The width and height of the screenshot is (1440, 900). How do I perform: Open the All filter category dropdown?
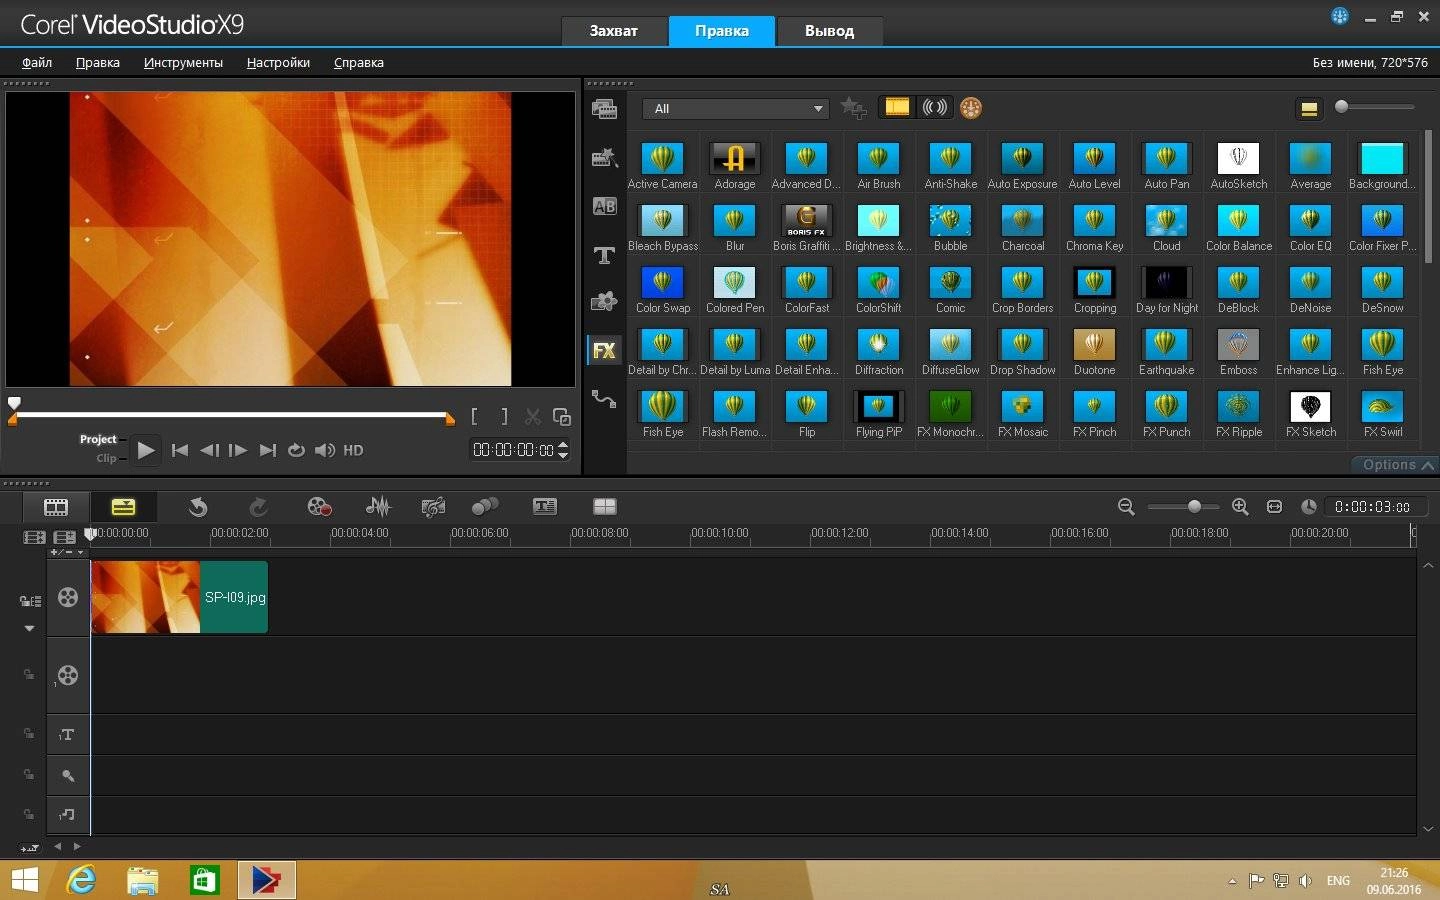click(x=735, y=108)
